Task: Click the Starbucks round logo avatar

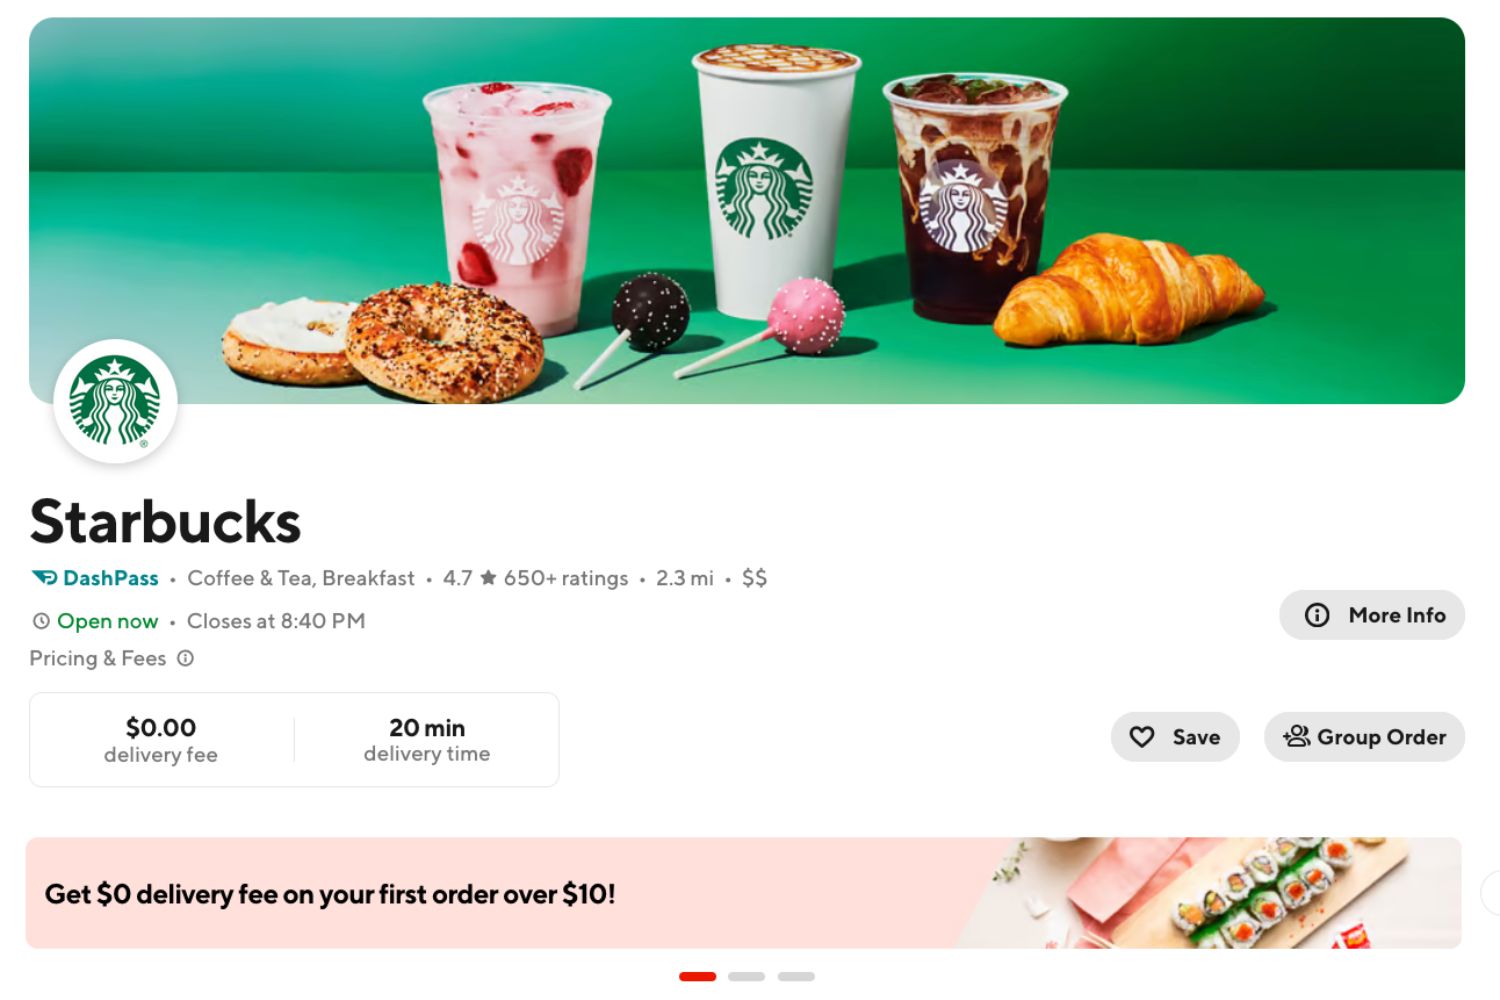Action: (115, 401)
